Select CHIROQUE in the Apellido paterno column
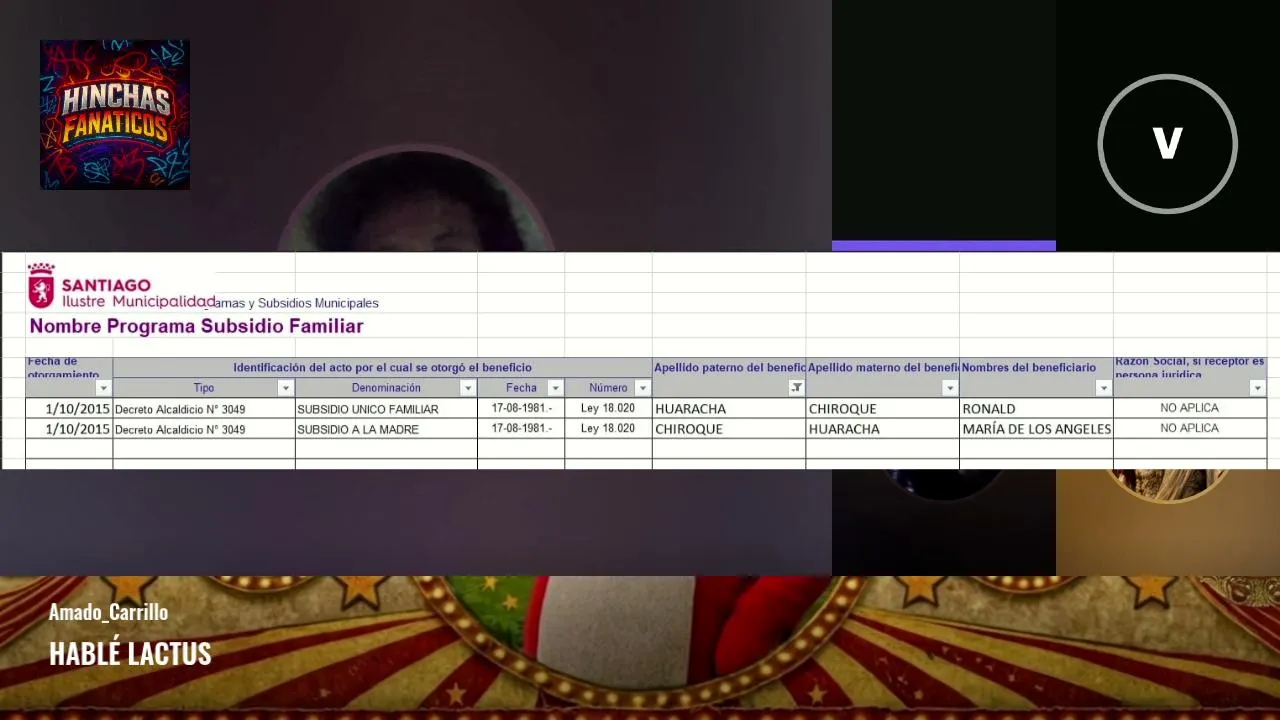The width and height of the screenshot is (1280, 720). tap(729, 428)
